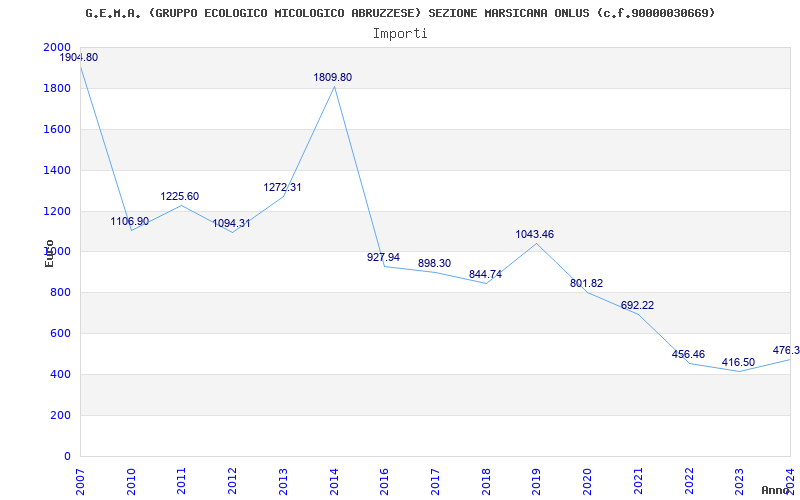Click the Anno x-axis title
This screenshot has height=500, width=800.
[776, 490]
